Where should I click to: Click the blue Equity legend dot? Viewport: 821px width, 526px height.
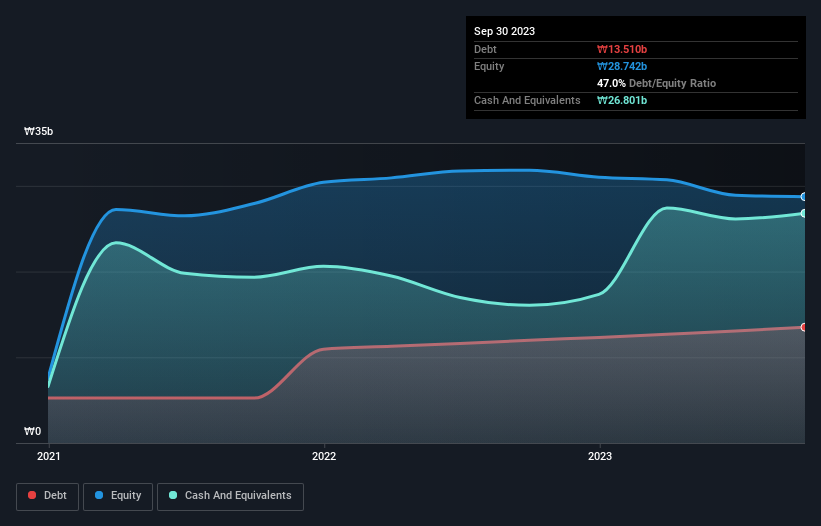coord(99,495)
